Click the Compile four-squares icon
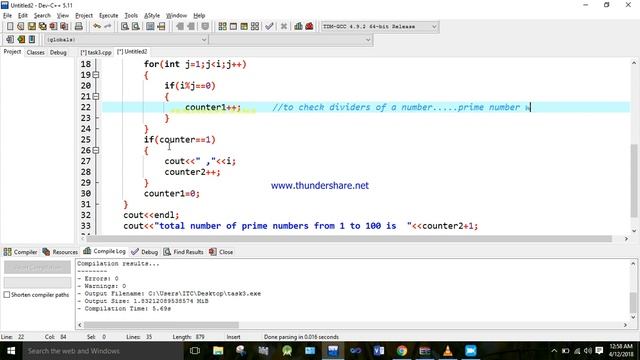Viewport: 640px width, 360px height. [x=222, y=27]
